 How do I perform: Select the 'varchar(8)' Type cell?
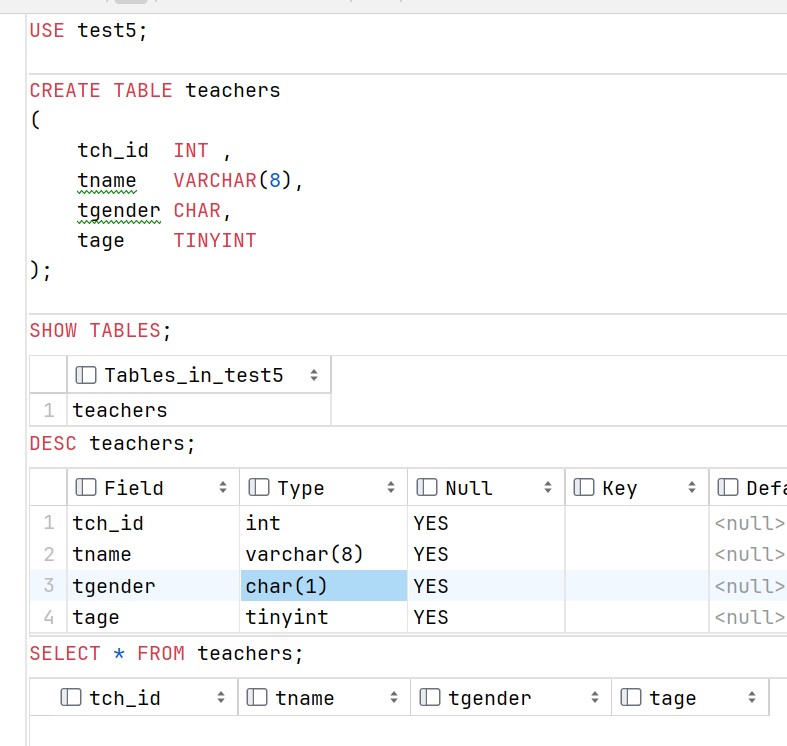pos(324,554)
